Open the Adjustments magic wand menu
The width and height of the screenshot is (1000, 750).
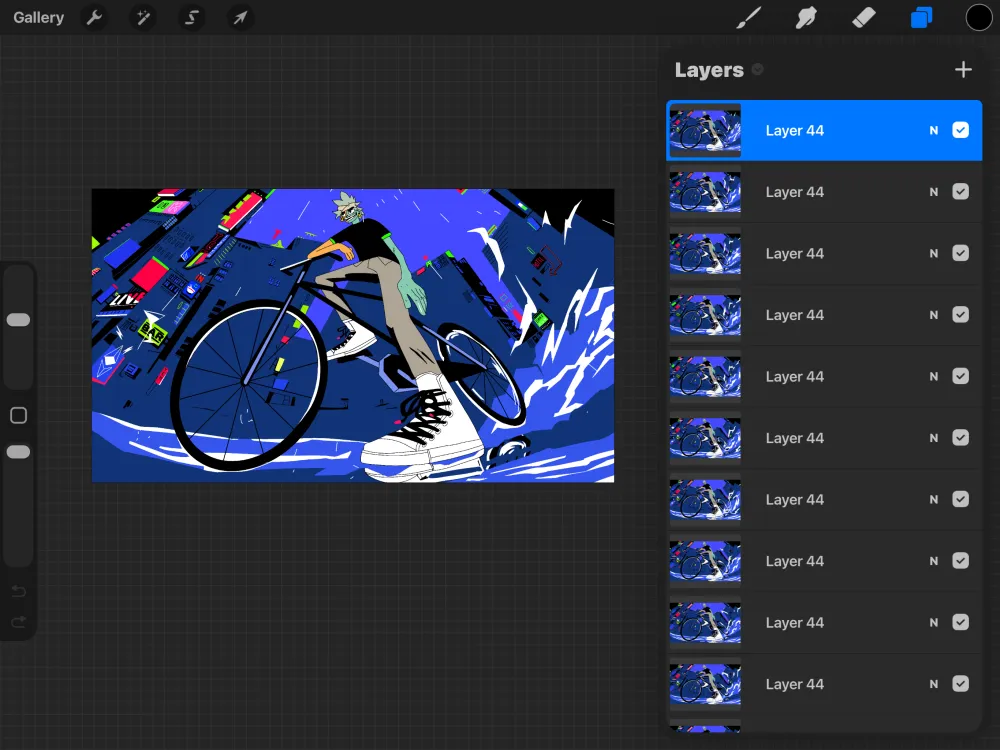143,17
